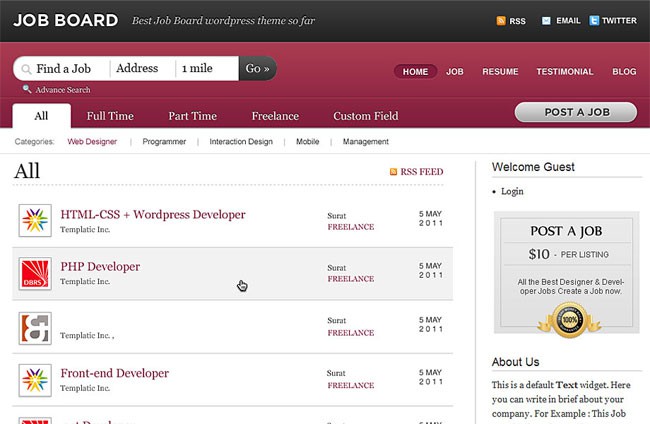Viewport: 650px width, 424px height.
Task: Switch to the Freelance tab
Action: click(275, 116)
